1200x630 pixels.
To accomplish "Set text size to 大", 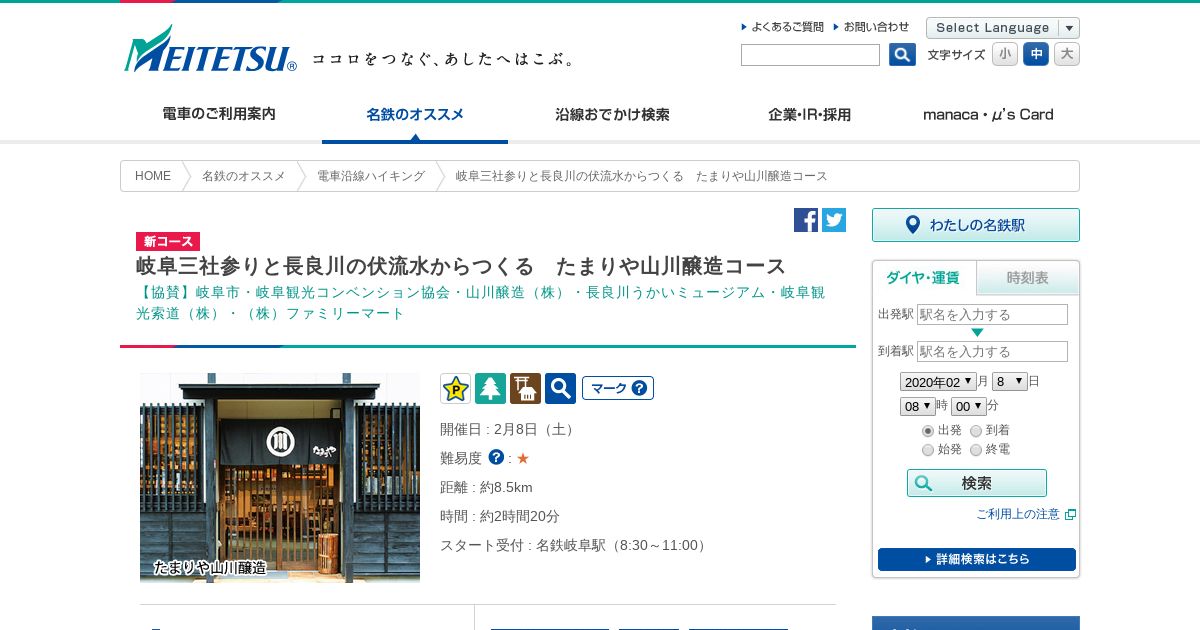I will (x=1067, y=54).
